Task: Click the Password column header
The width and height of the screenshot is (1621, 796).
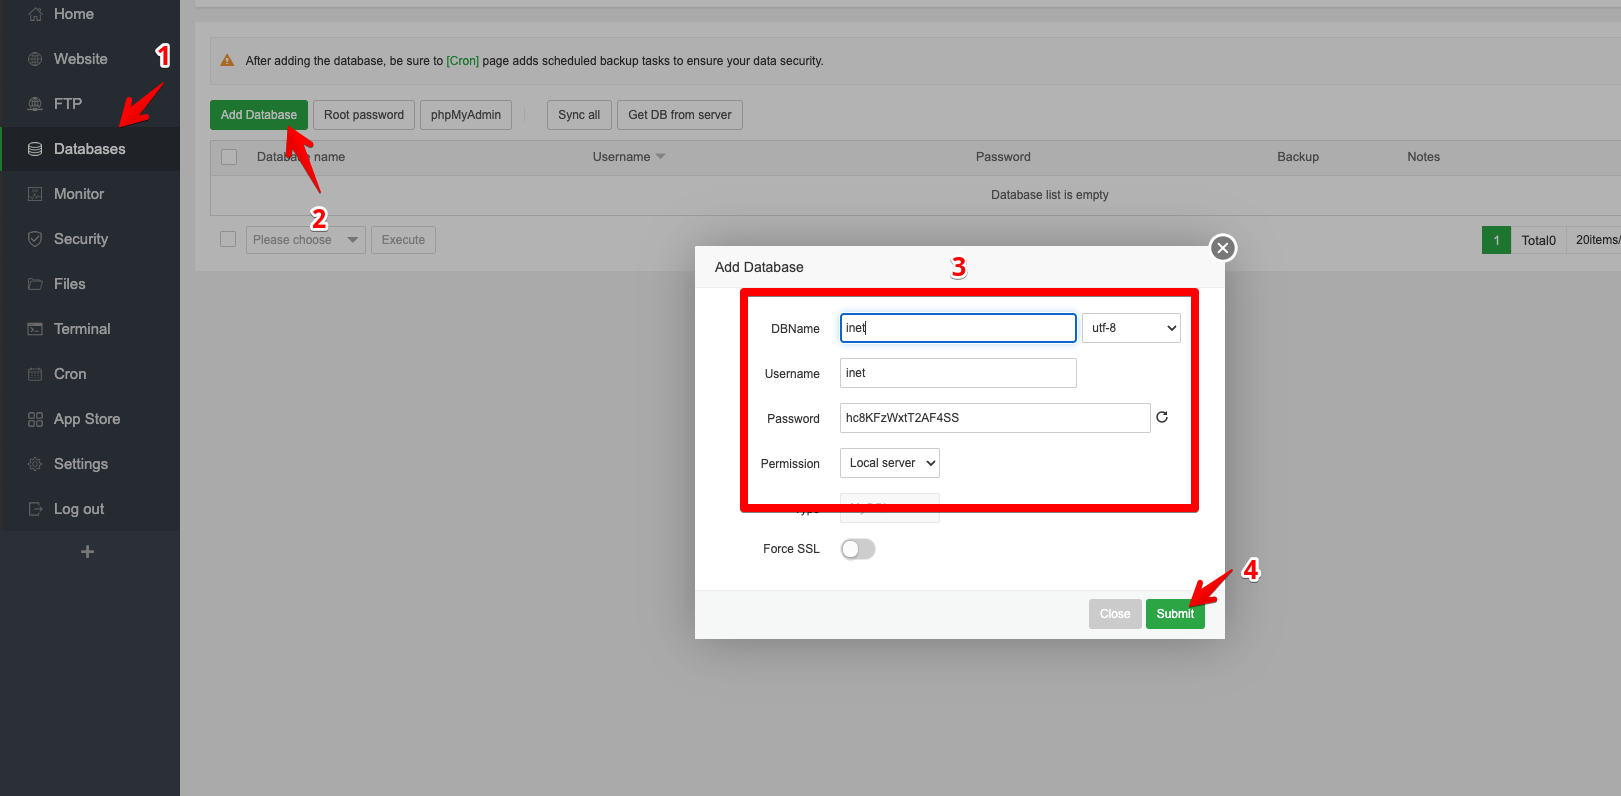Action: point(1003,157)
